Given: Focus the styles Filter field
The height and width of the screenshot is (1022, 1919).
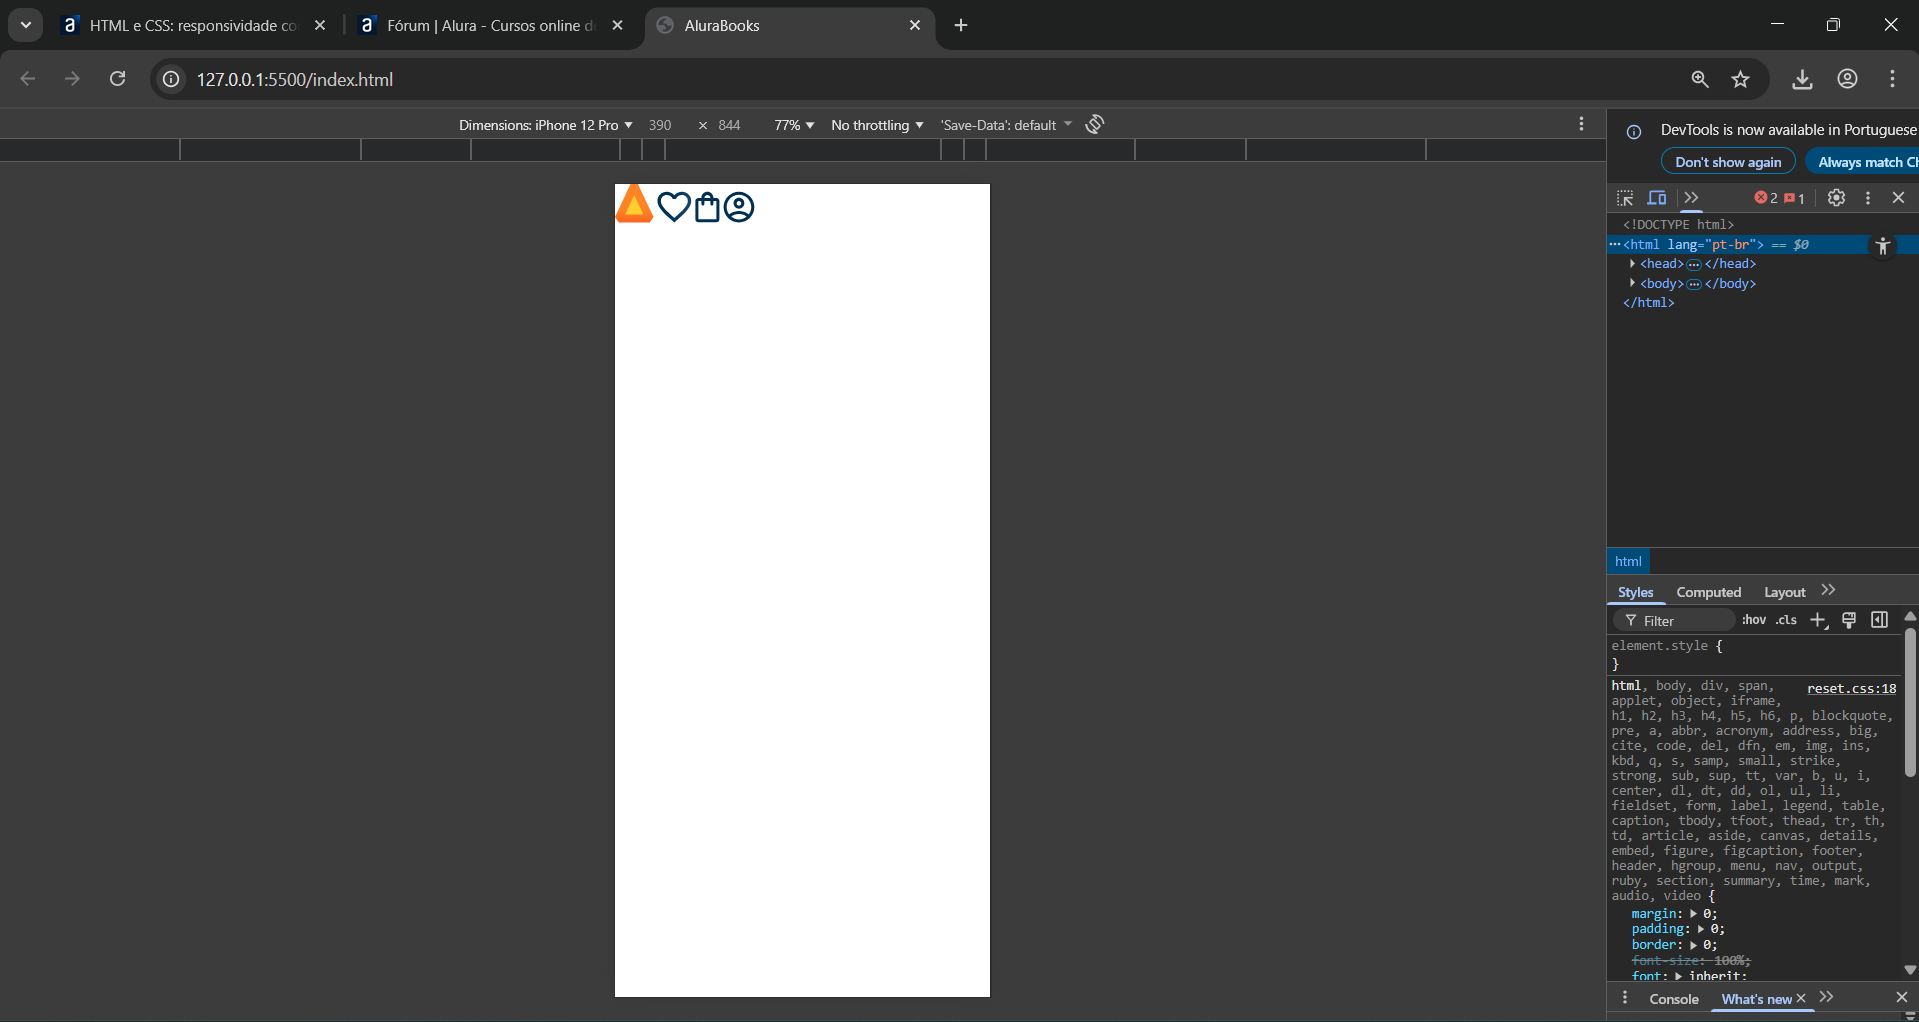Looking at the screenshot, I should point(1676,621).
